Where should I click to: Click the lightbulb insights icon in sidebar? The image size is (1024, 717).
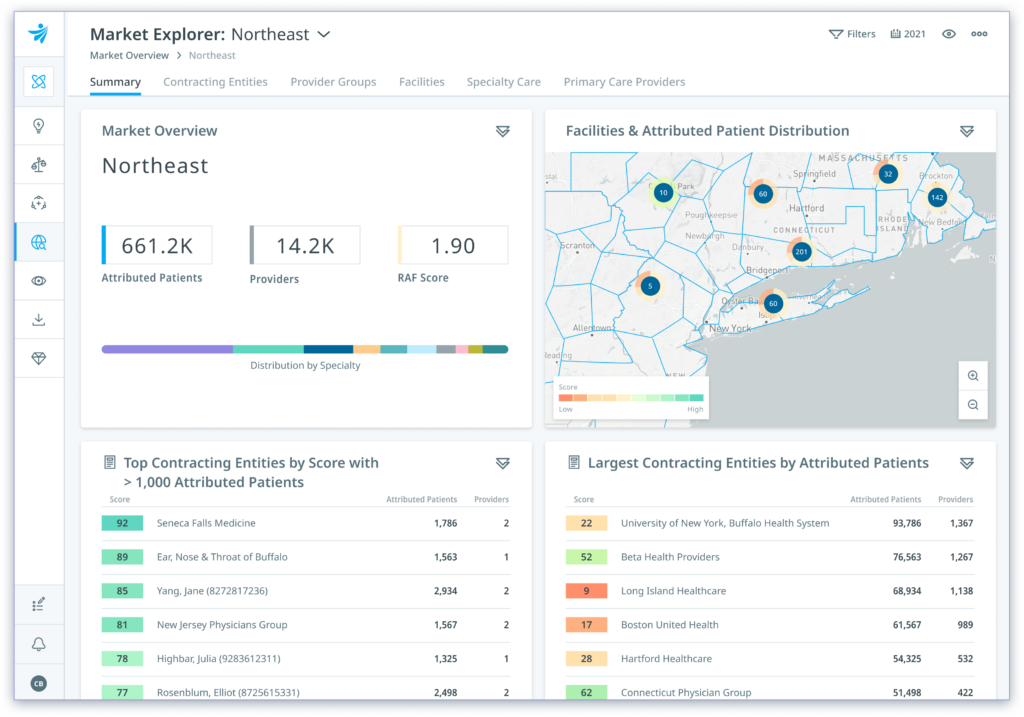point(39,126)
